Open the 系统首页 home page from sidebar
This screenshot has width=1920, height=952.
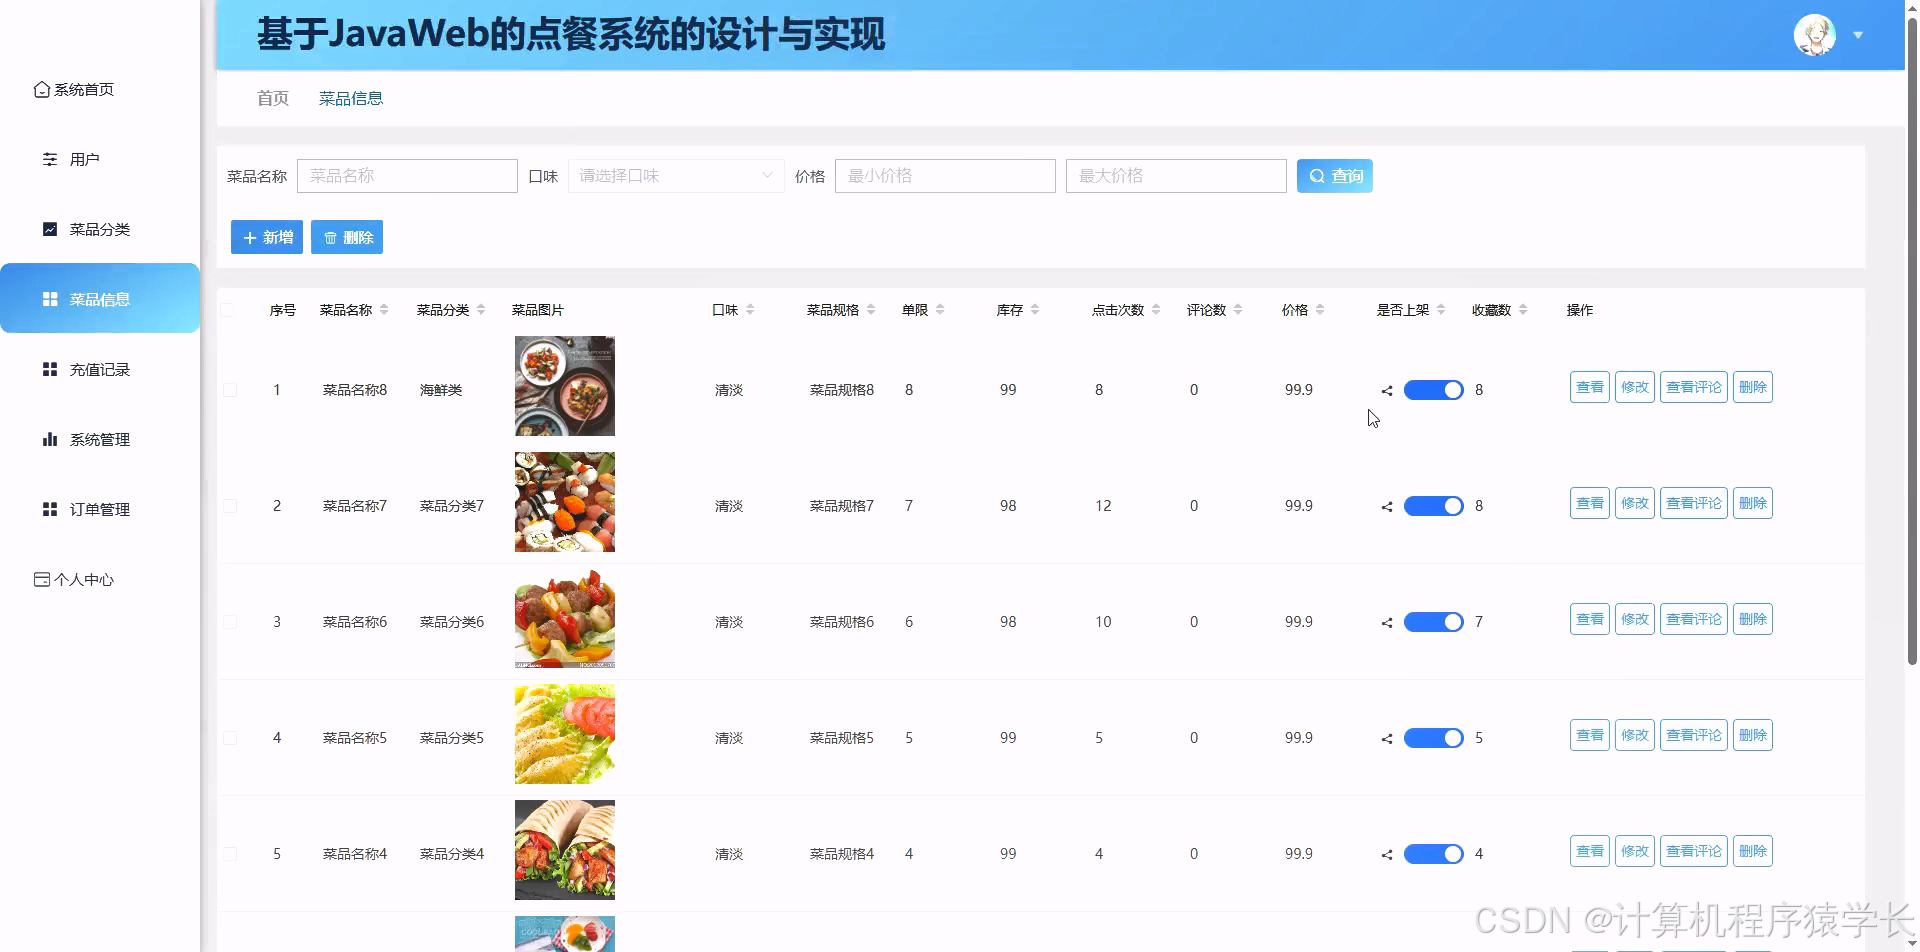click(84, 89)
